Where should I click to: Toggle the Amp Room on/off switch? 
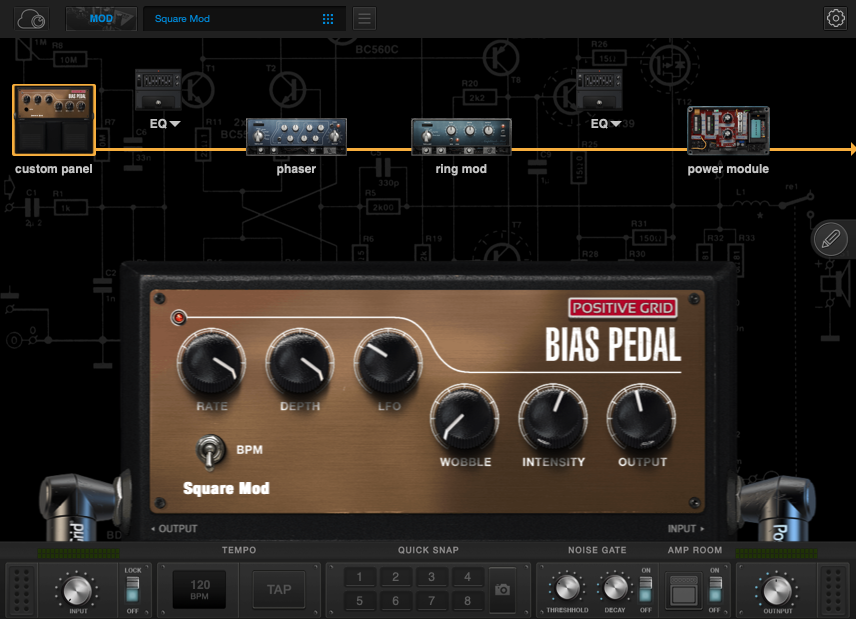[715, 590]
